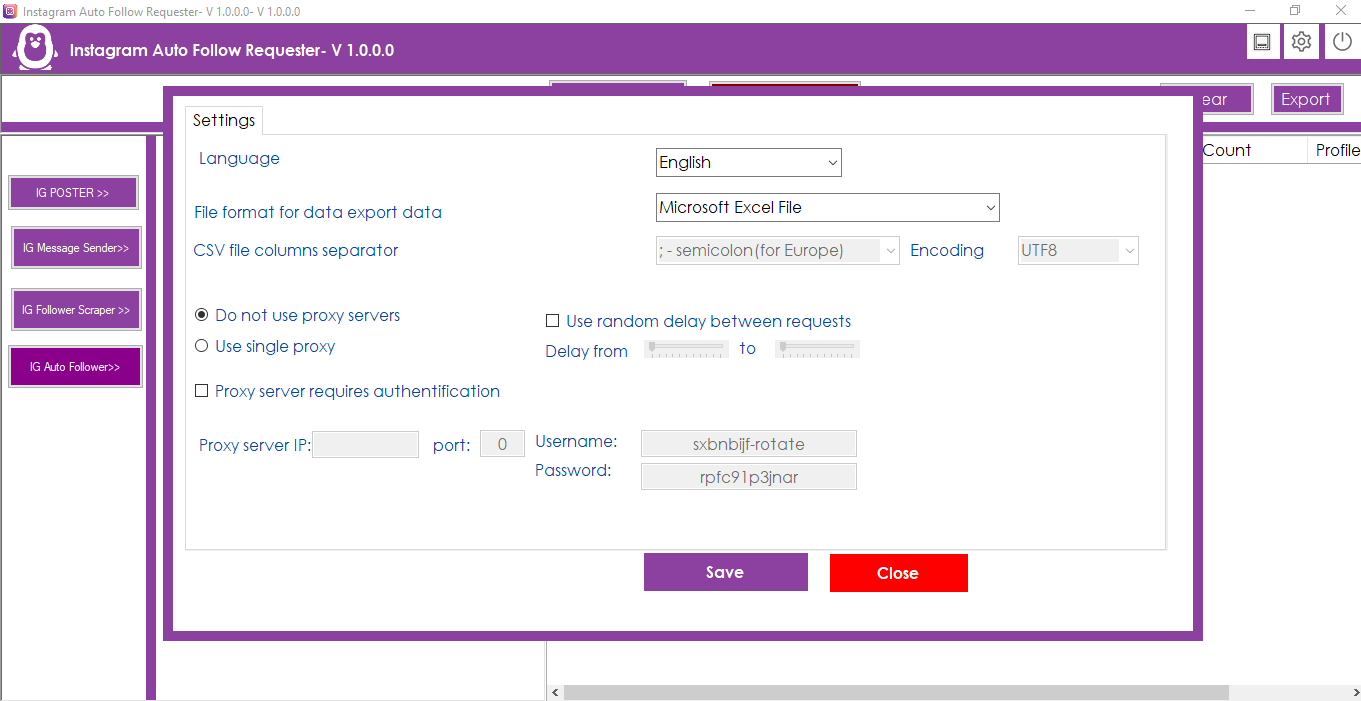This screenshot has height=701, width=1361.
Task: Click 'CSV file columns separator' label
Action: pyautogui.click(x=296, y=250)
